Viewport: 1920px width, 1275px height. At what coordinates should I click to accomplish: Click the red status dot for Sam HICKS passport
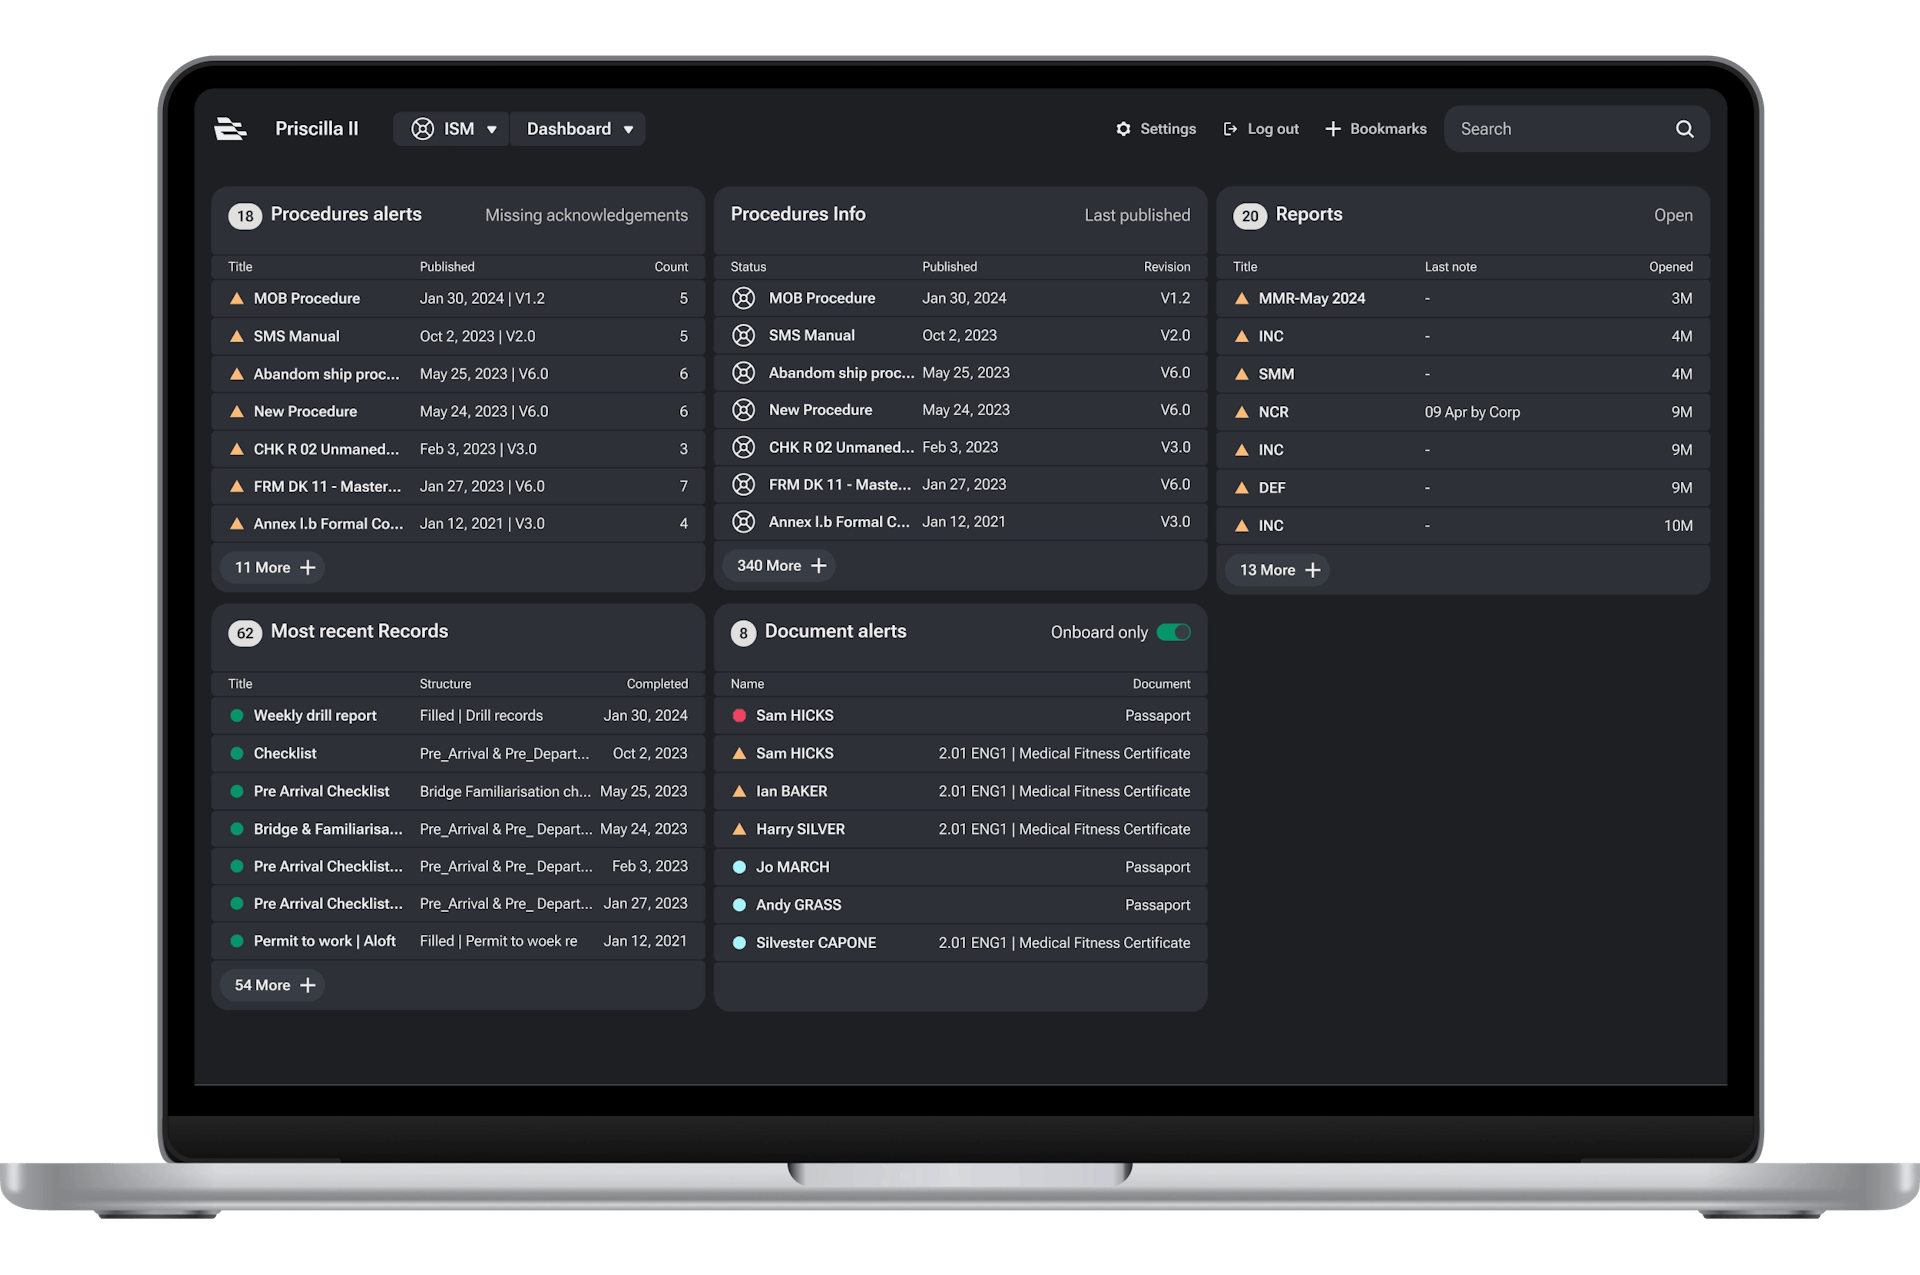(x=739, y=716)
